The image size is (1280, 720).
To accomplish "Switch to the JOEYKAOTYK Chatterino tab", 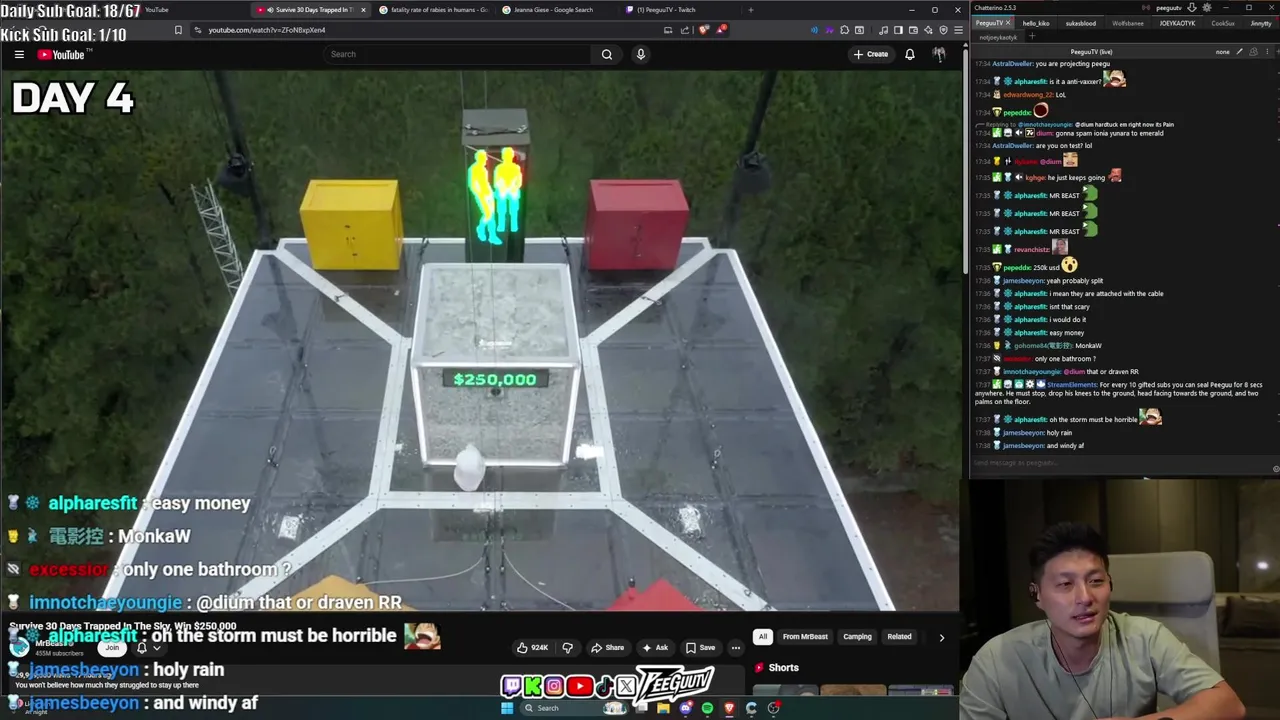I will pos(1177,23).
